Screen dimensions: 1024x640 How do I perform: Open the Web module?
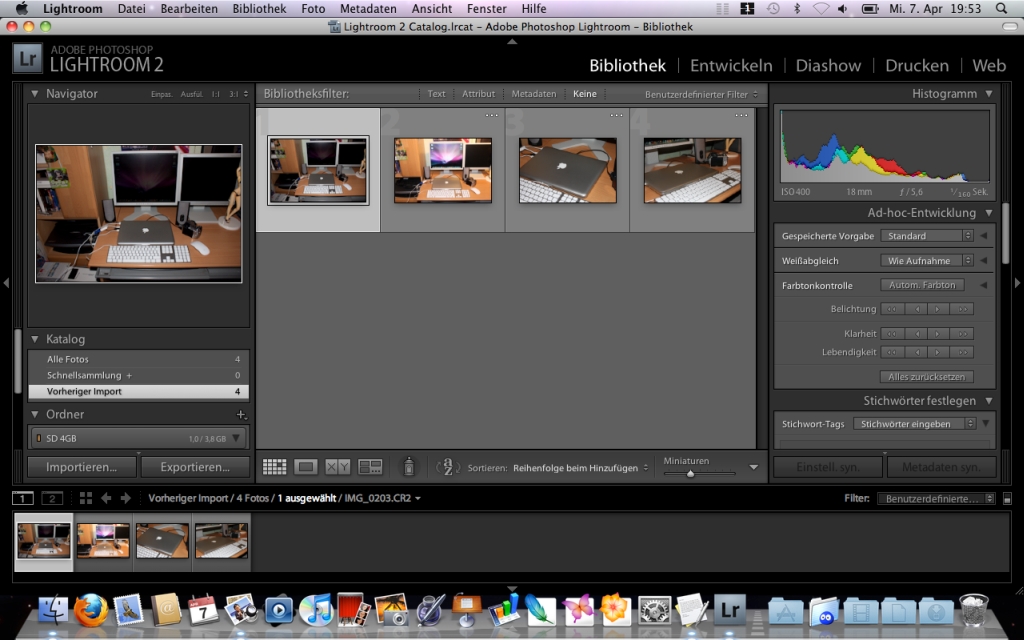tap(989, 65)
